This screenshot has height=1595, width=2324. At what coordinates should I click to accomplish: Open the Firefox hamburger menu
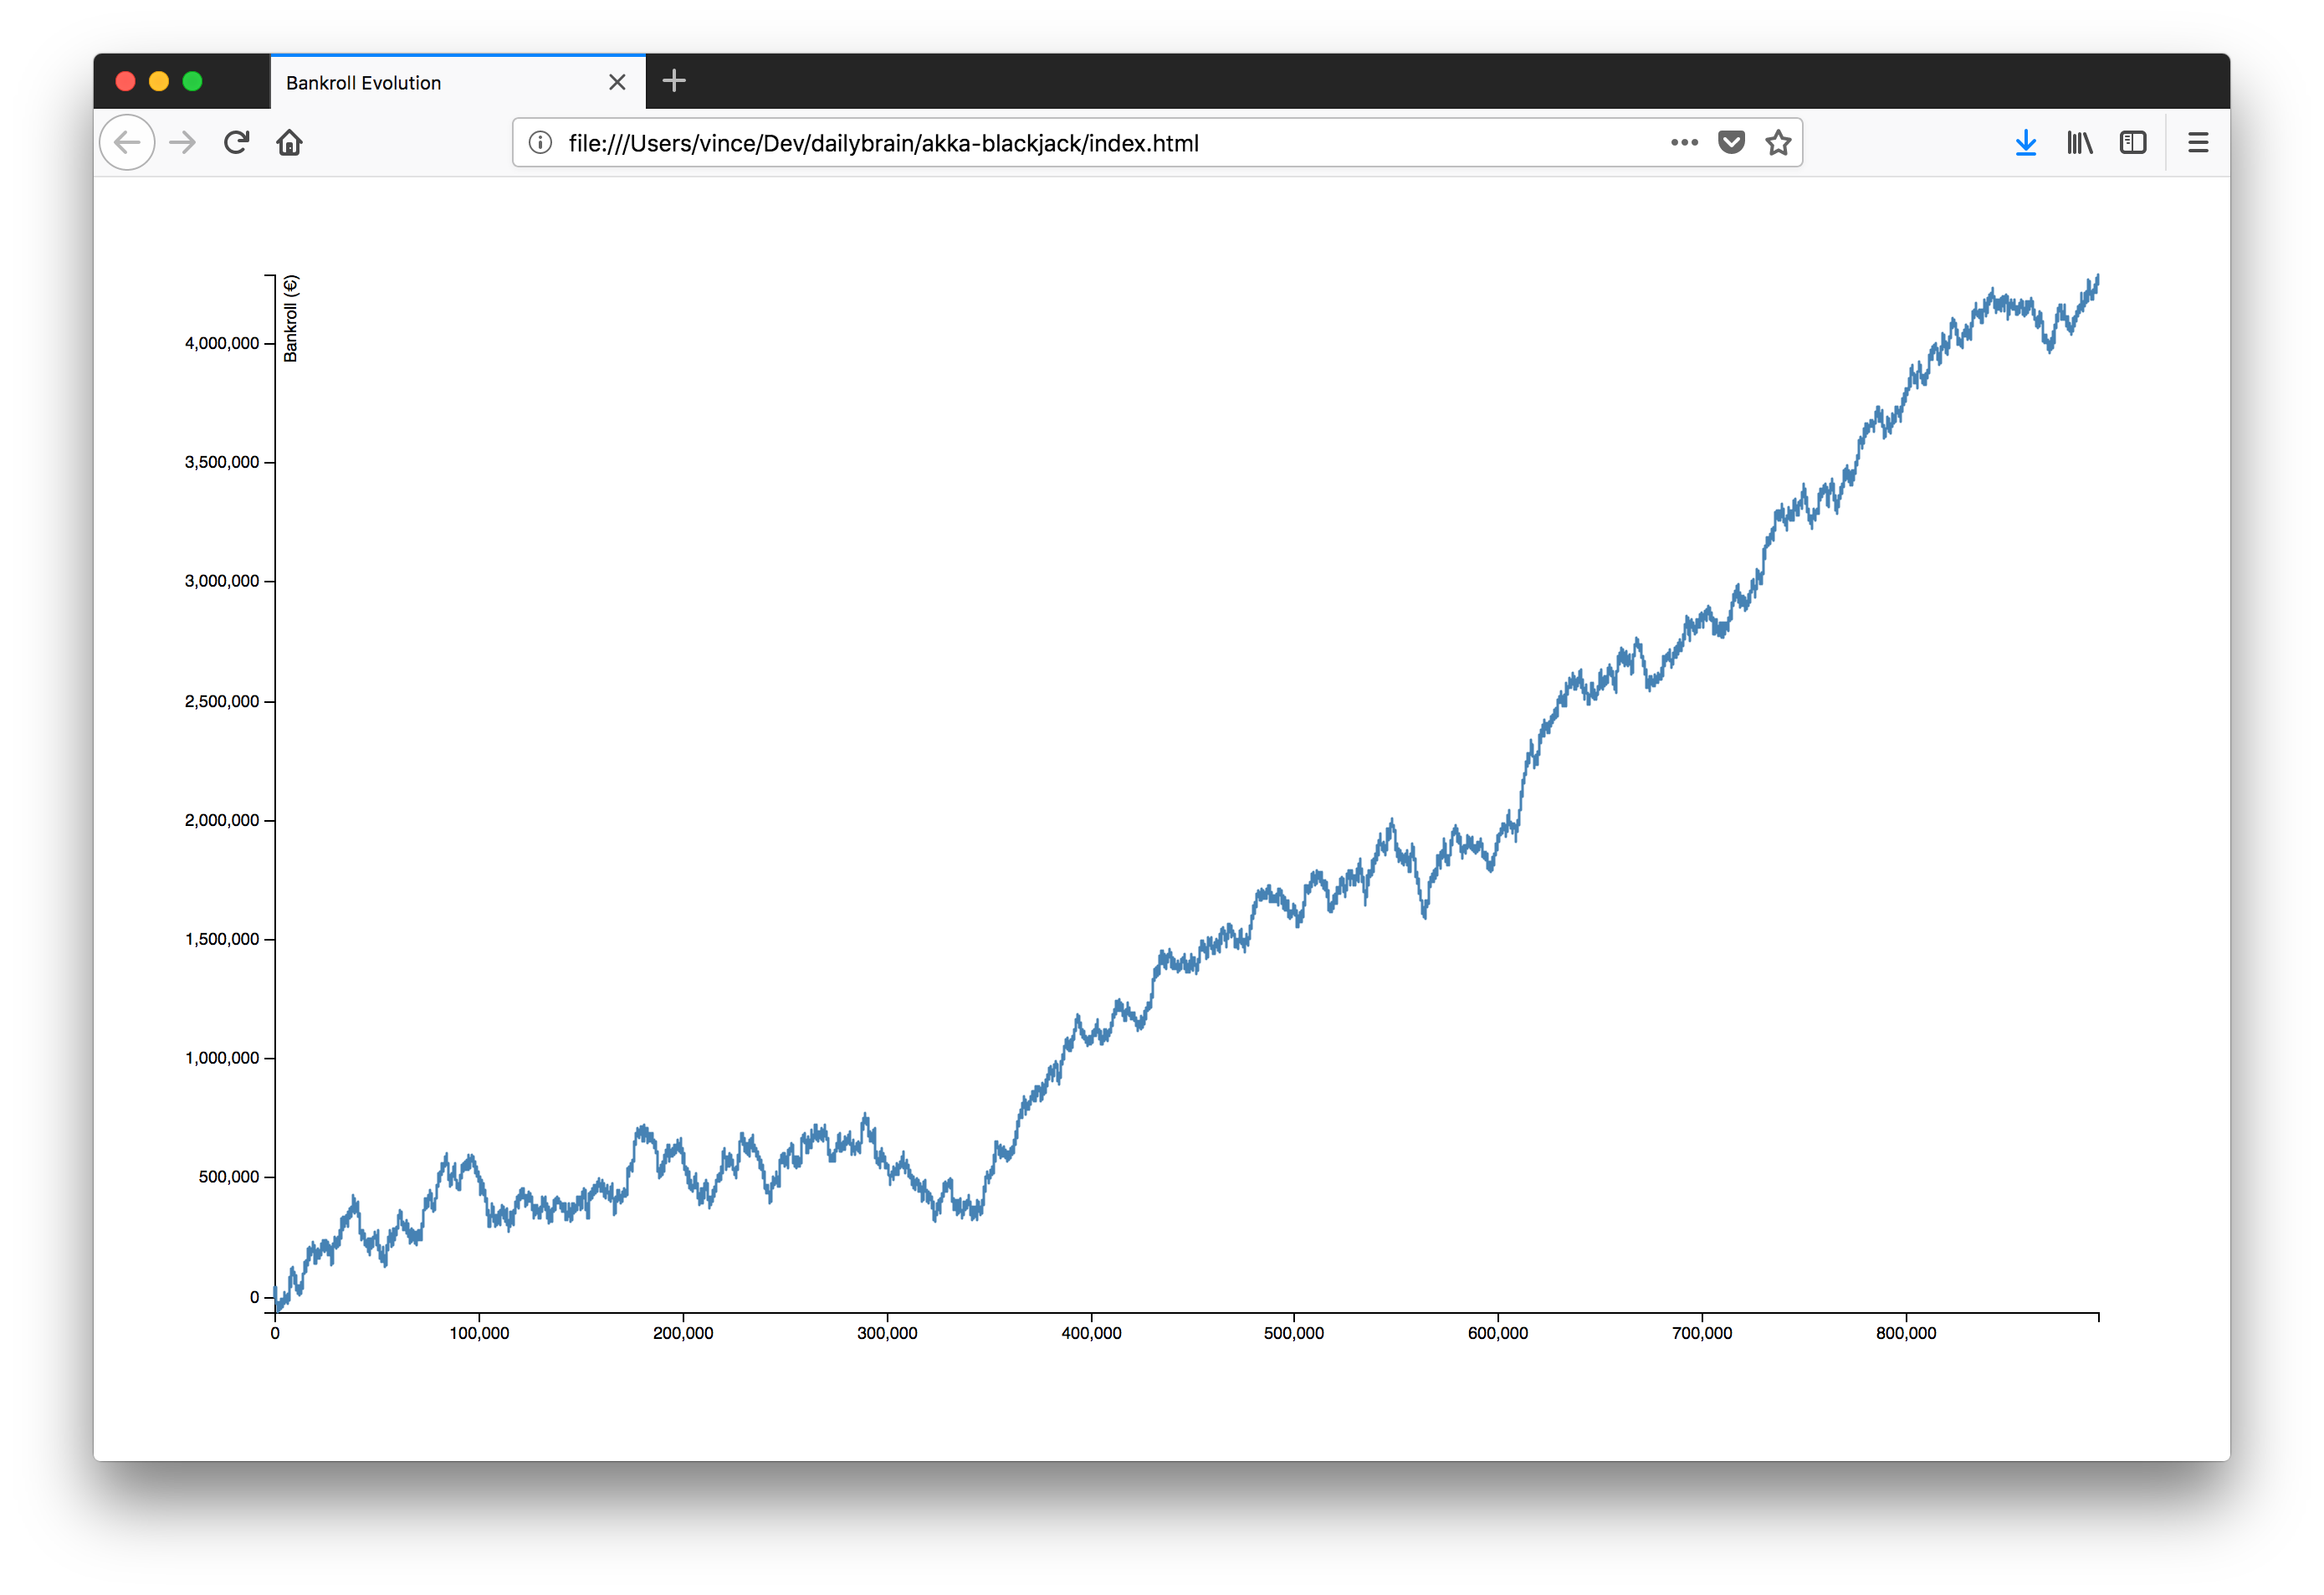pos(2197,143)
